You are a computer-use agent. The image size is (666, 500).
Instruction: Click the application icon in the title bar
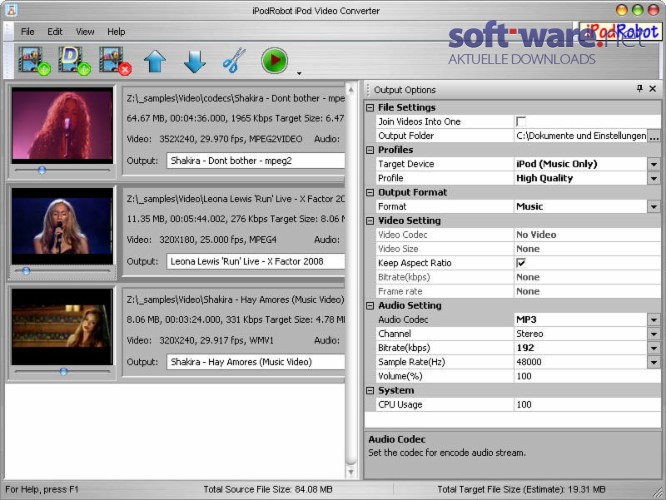click(x=11, y=10)
